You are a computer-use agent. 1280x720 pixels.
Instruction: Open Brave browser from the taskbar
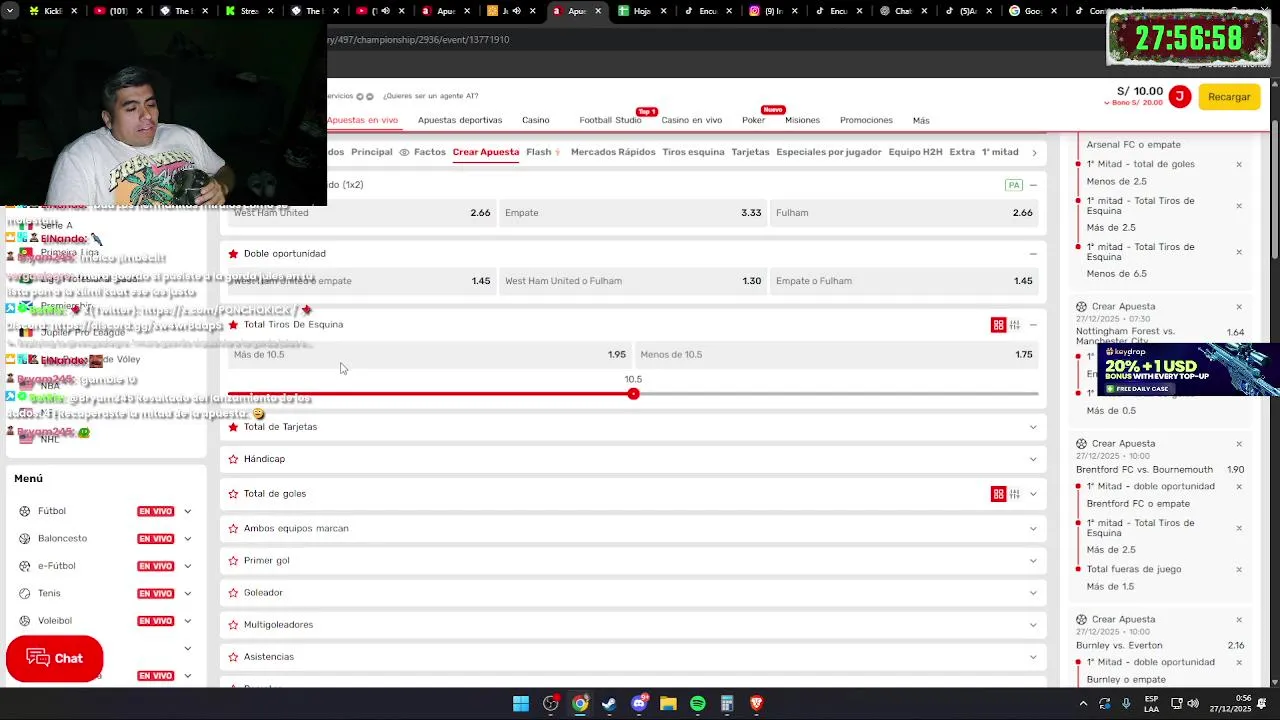coord(757,704)
